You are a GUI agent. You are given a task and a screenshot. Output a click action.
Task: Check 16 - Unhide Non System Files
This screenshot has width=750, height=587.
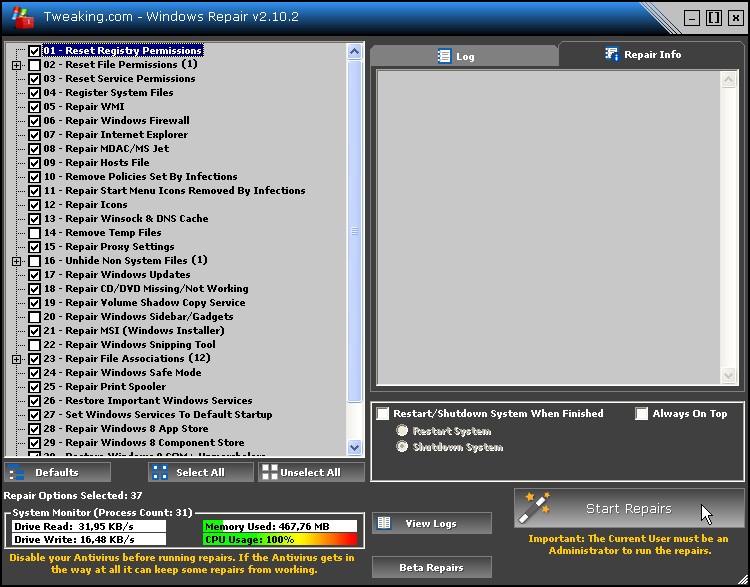34,261
